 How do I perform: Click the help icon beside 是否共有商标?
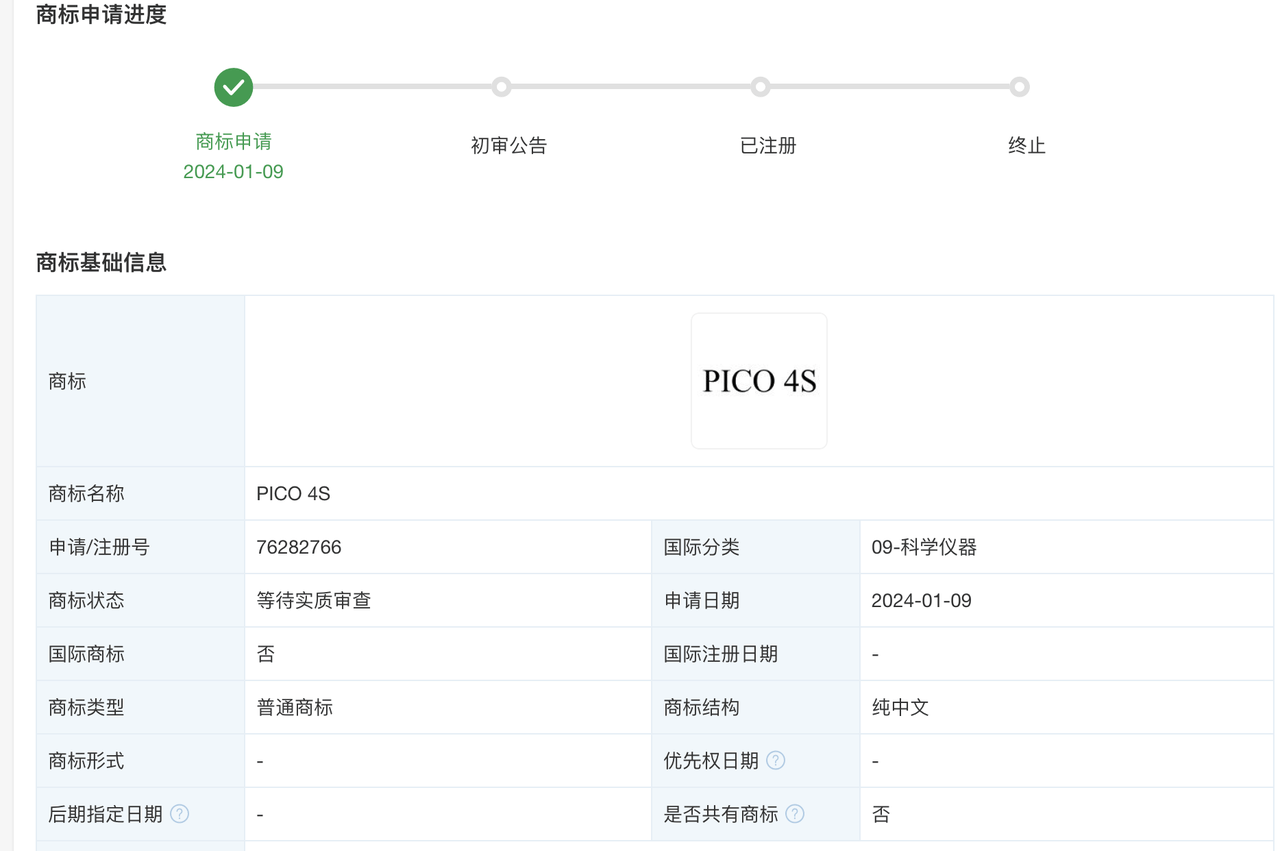click(794, 814)
